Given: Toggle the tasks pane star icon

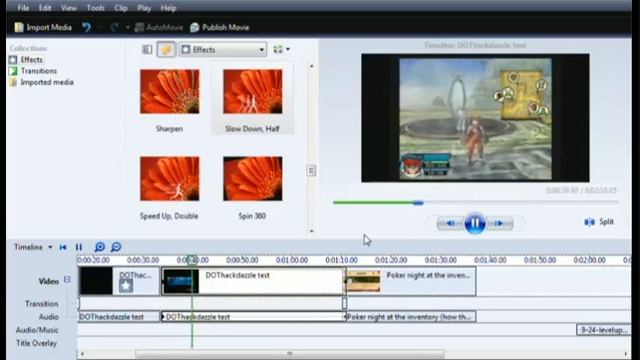Looking at the screenshot, I should [x=166, y=49].
